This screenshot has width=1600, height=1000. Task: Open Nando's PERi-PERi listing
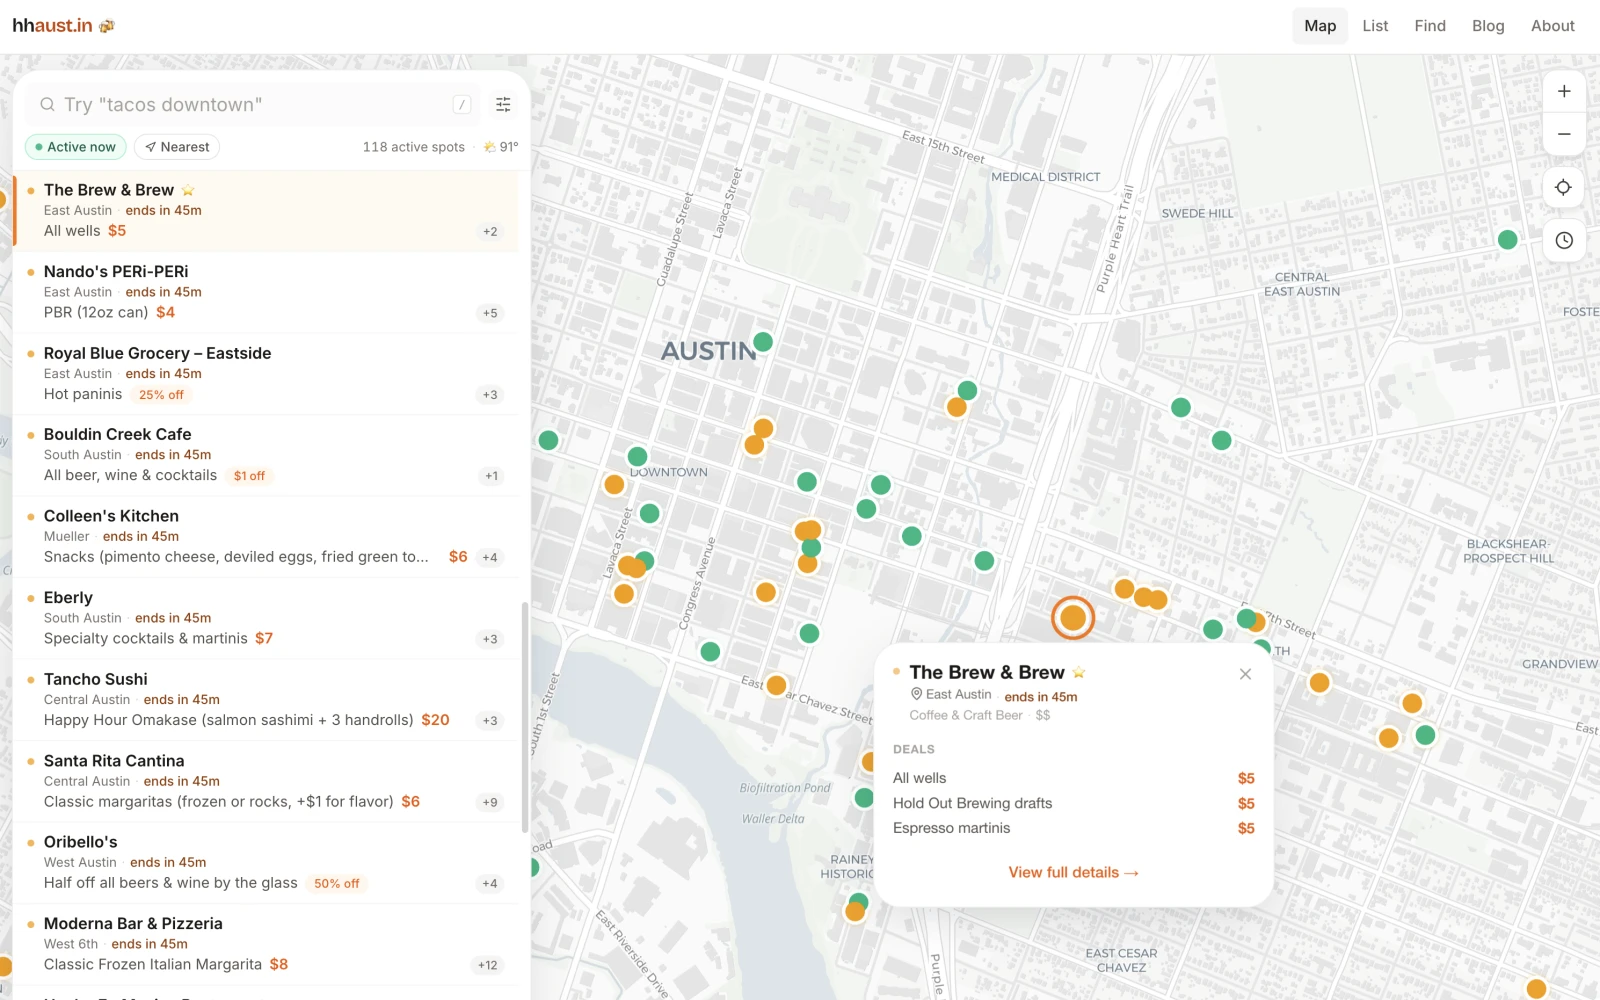coord(266,292)
